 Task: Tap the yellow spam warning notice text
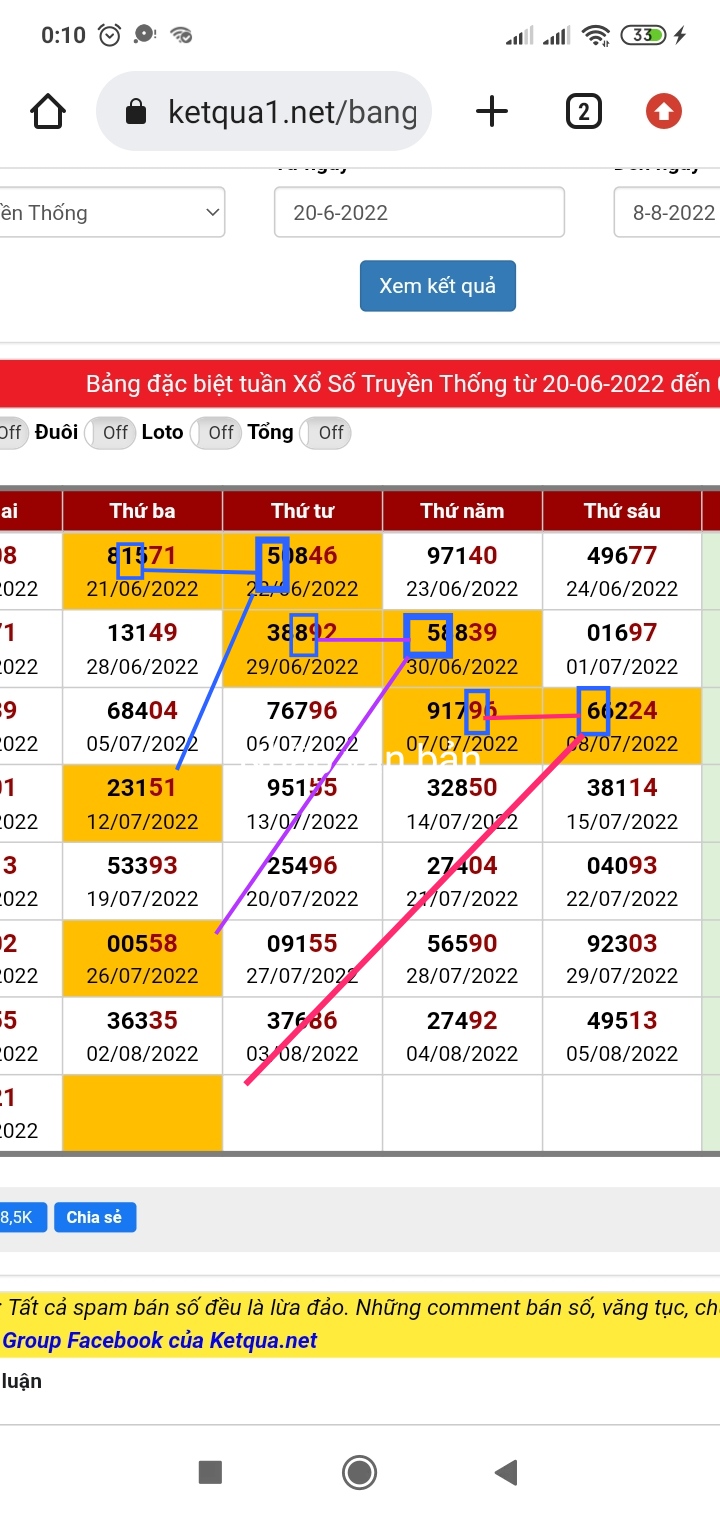pyautogui.click(x=360, y=1307)
